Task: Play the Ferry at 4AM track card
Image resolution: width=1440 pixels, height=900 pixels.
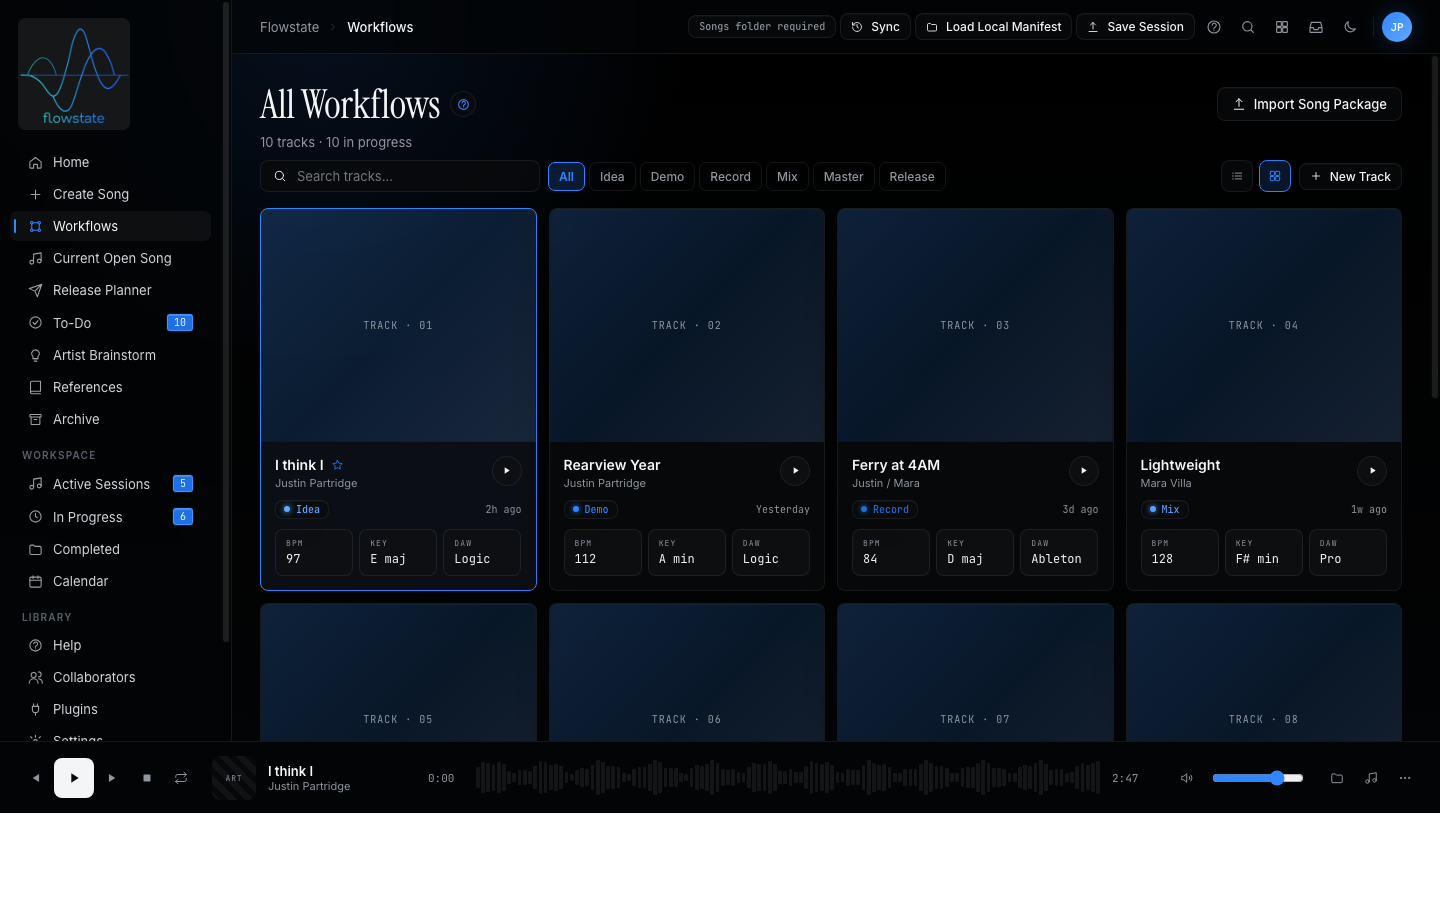Action: (1084, 471)
